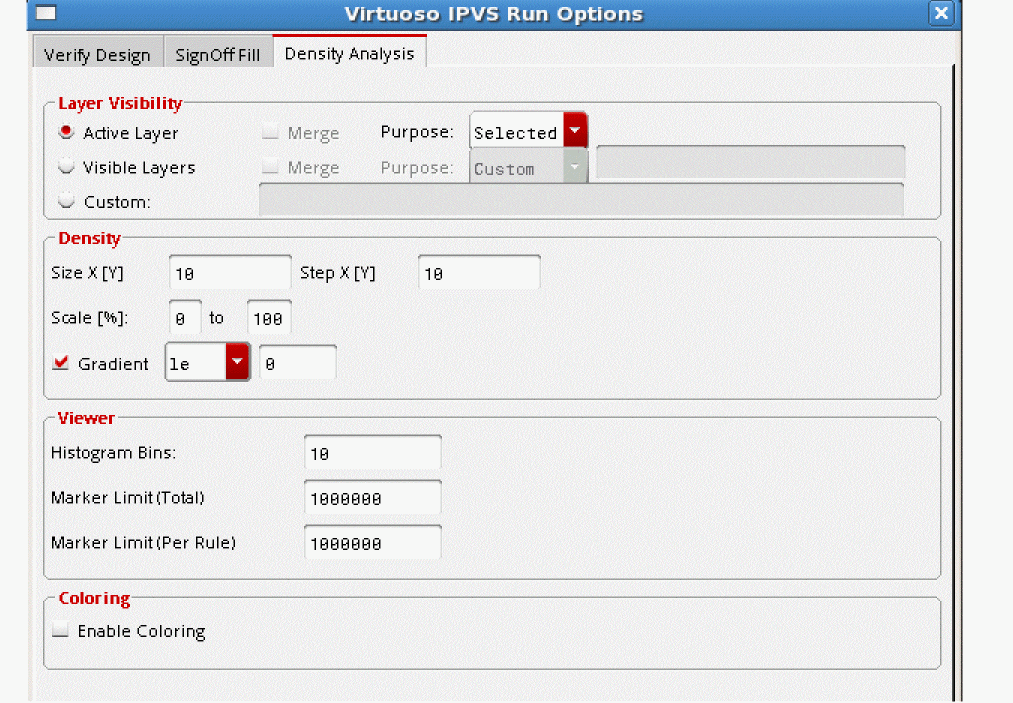The image size is (1013, 703).
Task: Click the Marker Limit (Per Rule) field
Action: (372, 543)
